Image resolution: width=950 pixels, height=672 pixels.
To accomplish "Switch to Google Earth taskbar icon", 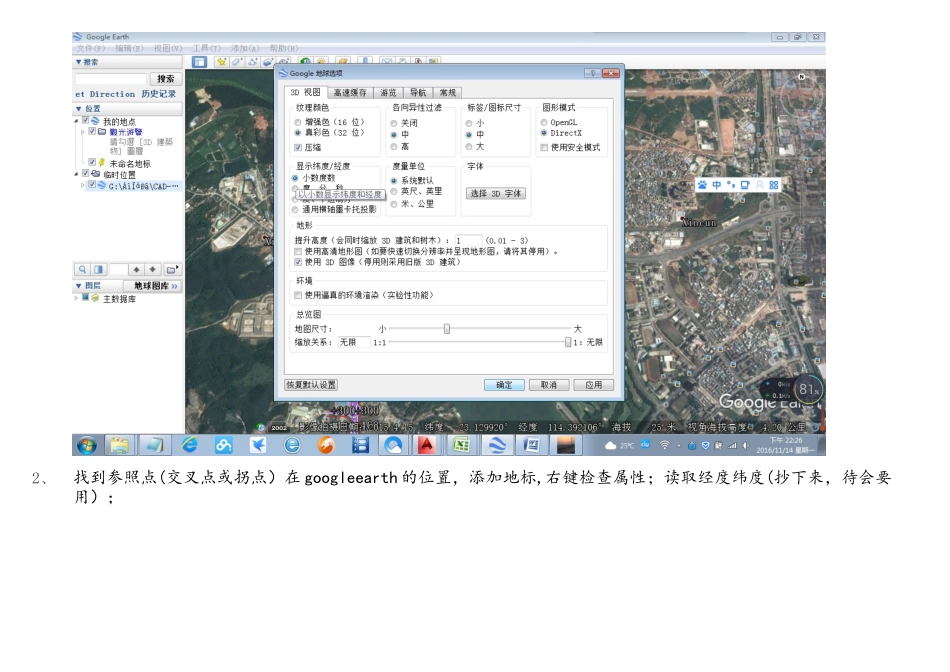I will [x=497, y=446].
